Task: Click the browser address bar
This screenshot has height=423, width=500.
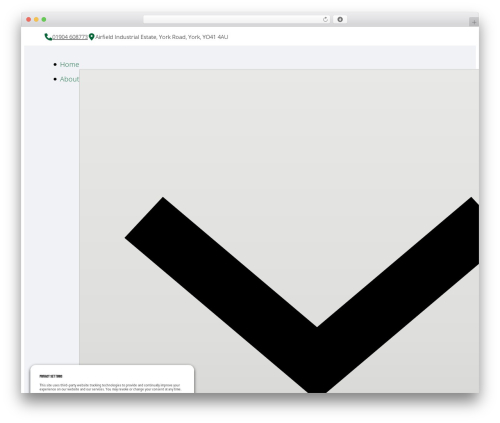Action: click(237, 20)
